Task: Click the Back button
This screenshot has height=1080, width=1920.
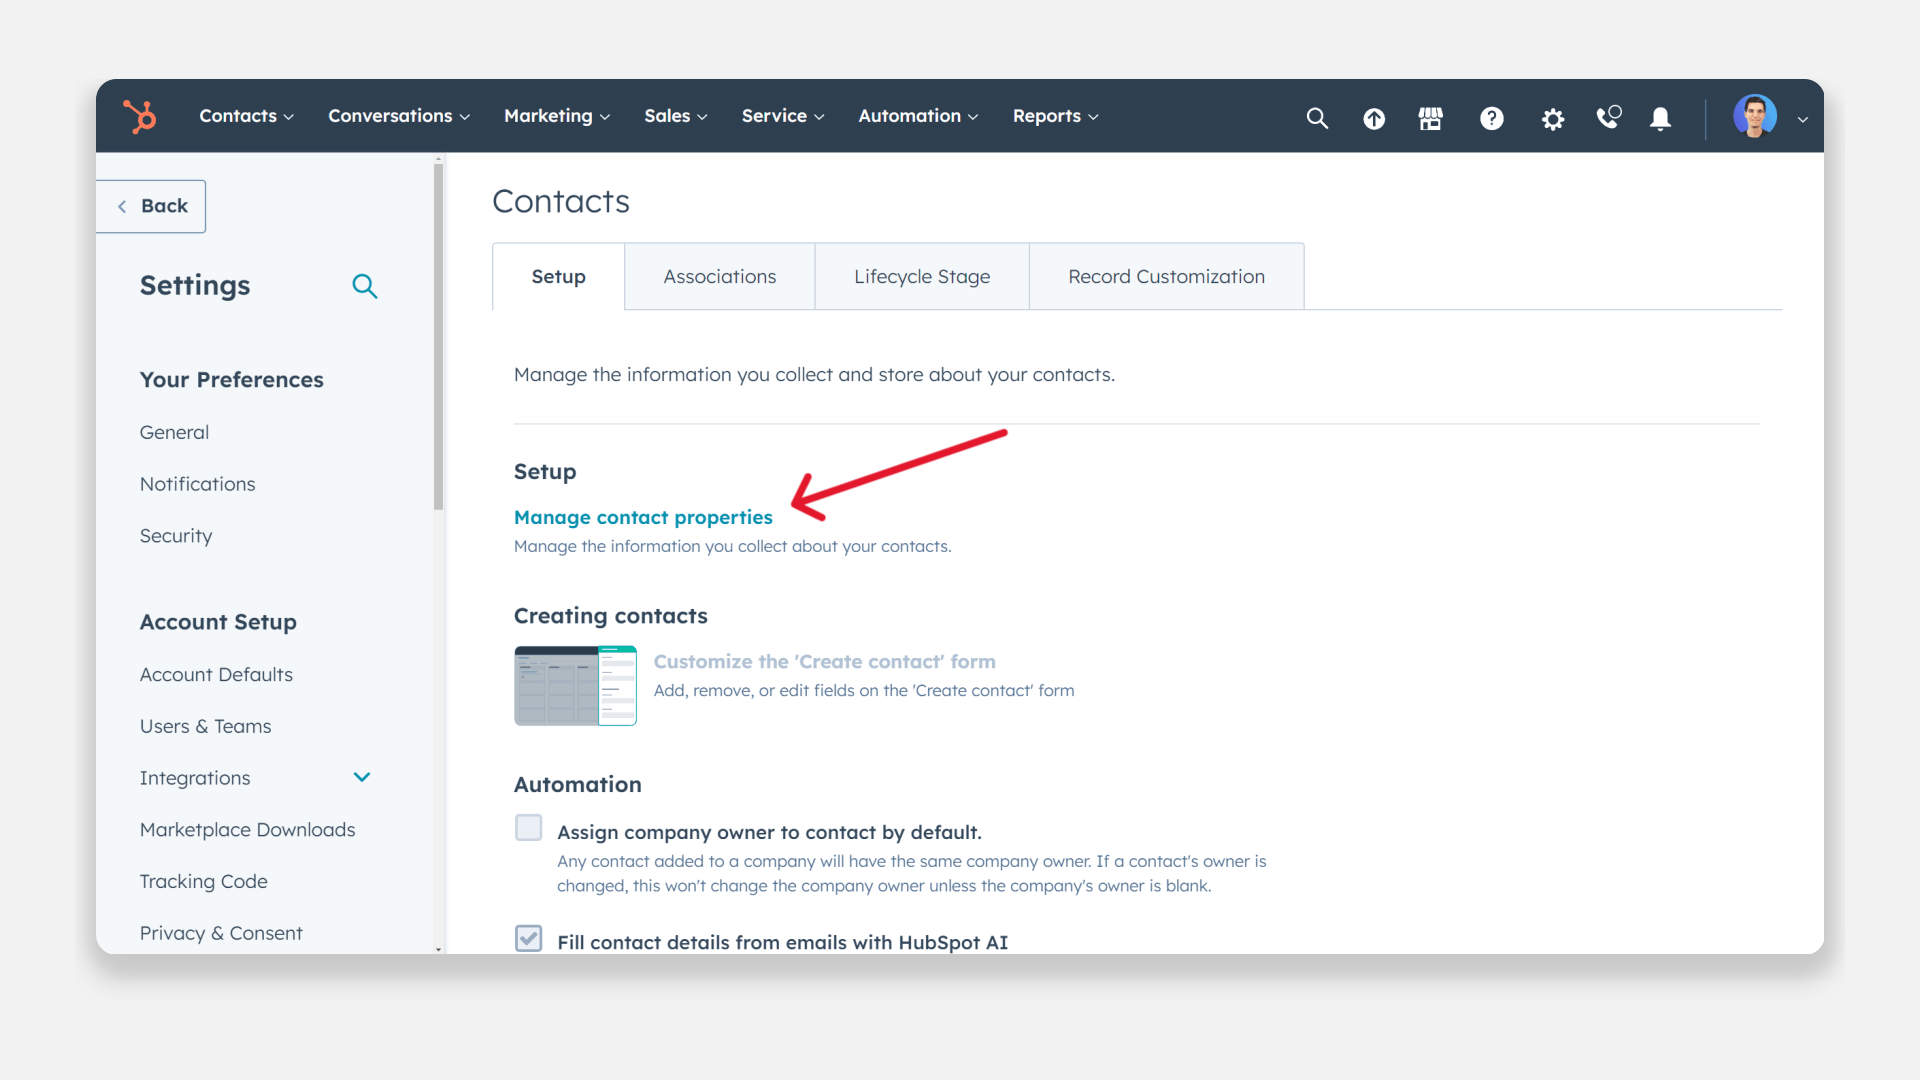Action: (152, 206)
